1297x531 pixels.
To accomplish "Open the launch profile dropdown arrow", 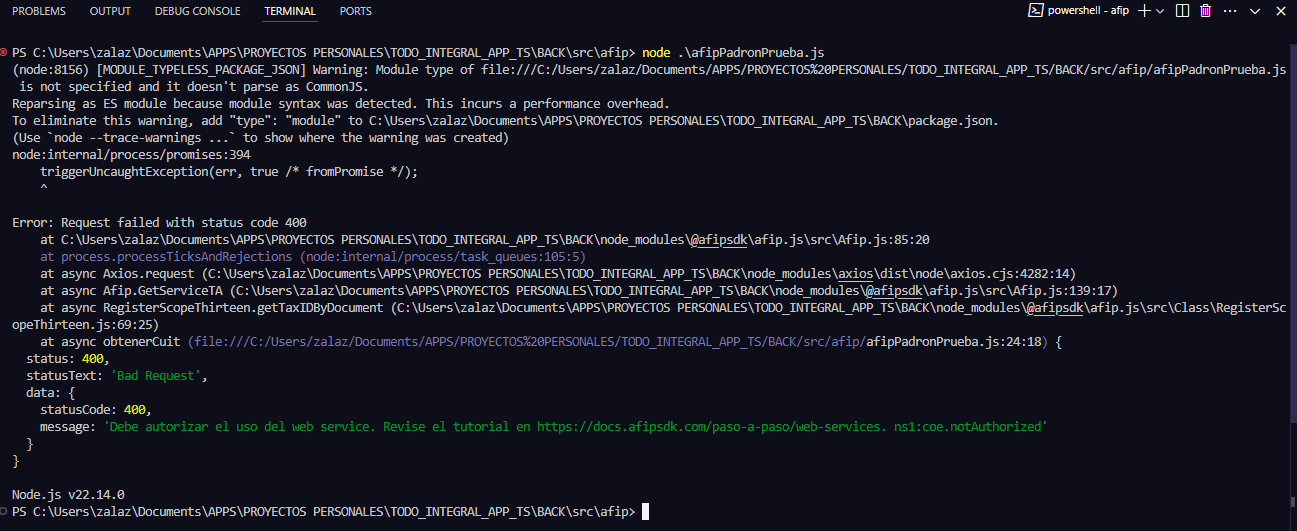I will (1160, 11).
